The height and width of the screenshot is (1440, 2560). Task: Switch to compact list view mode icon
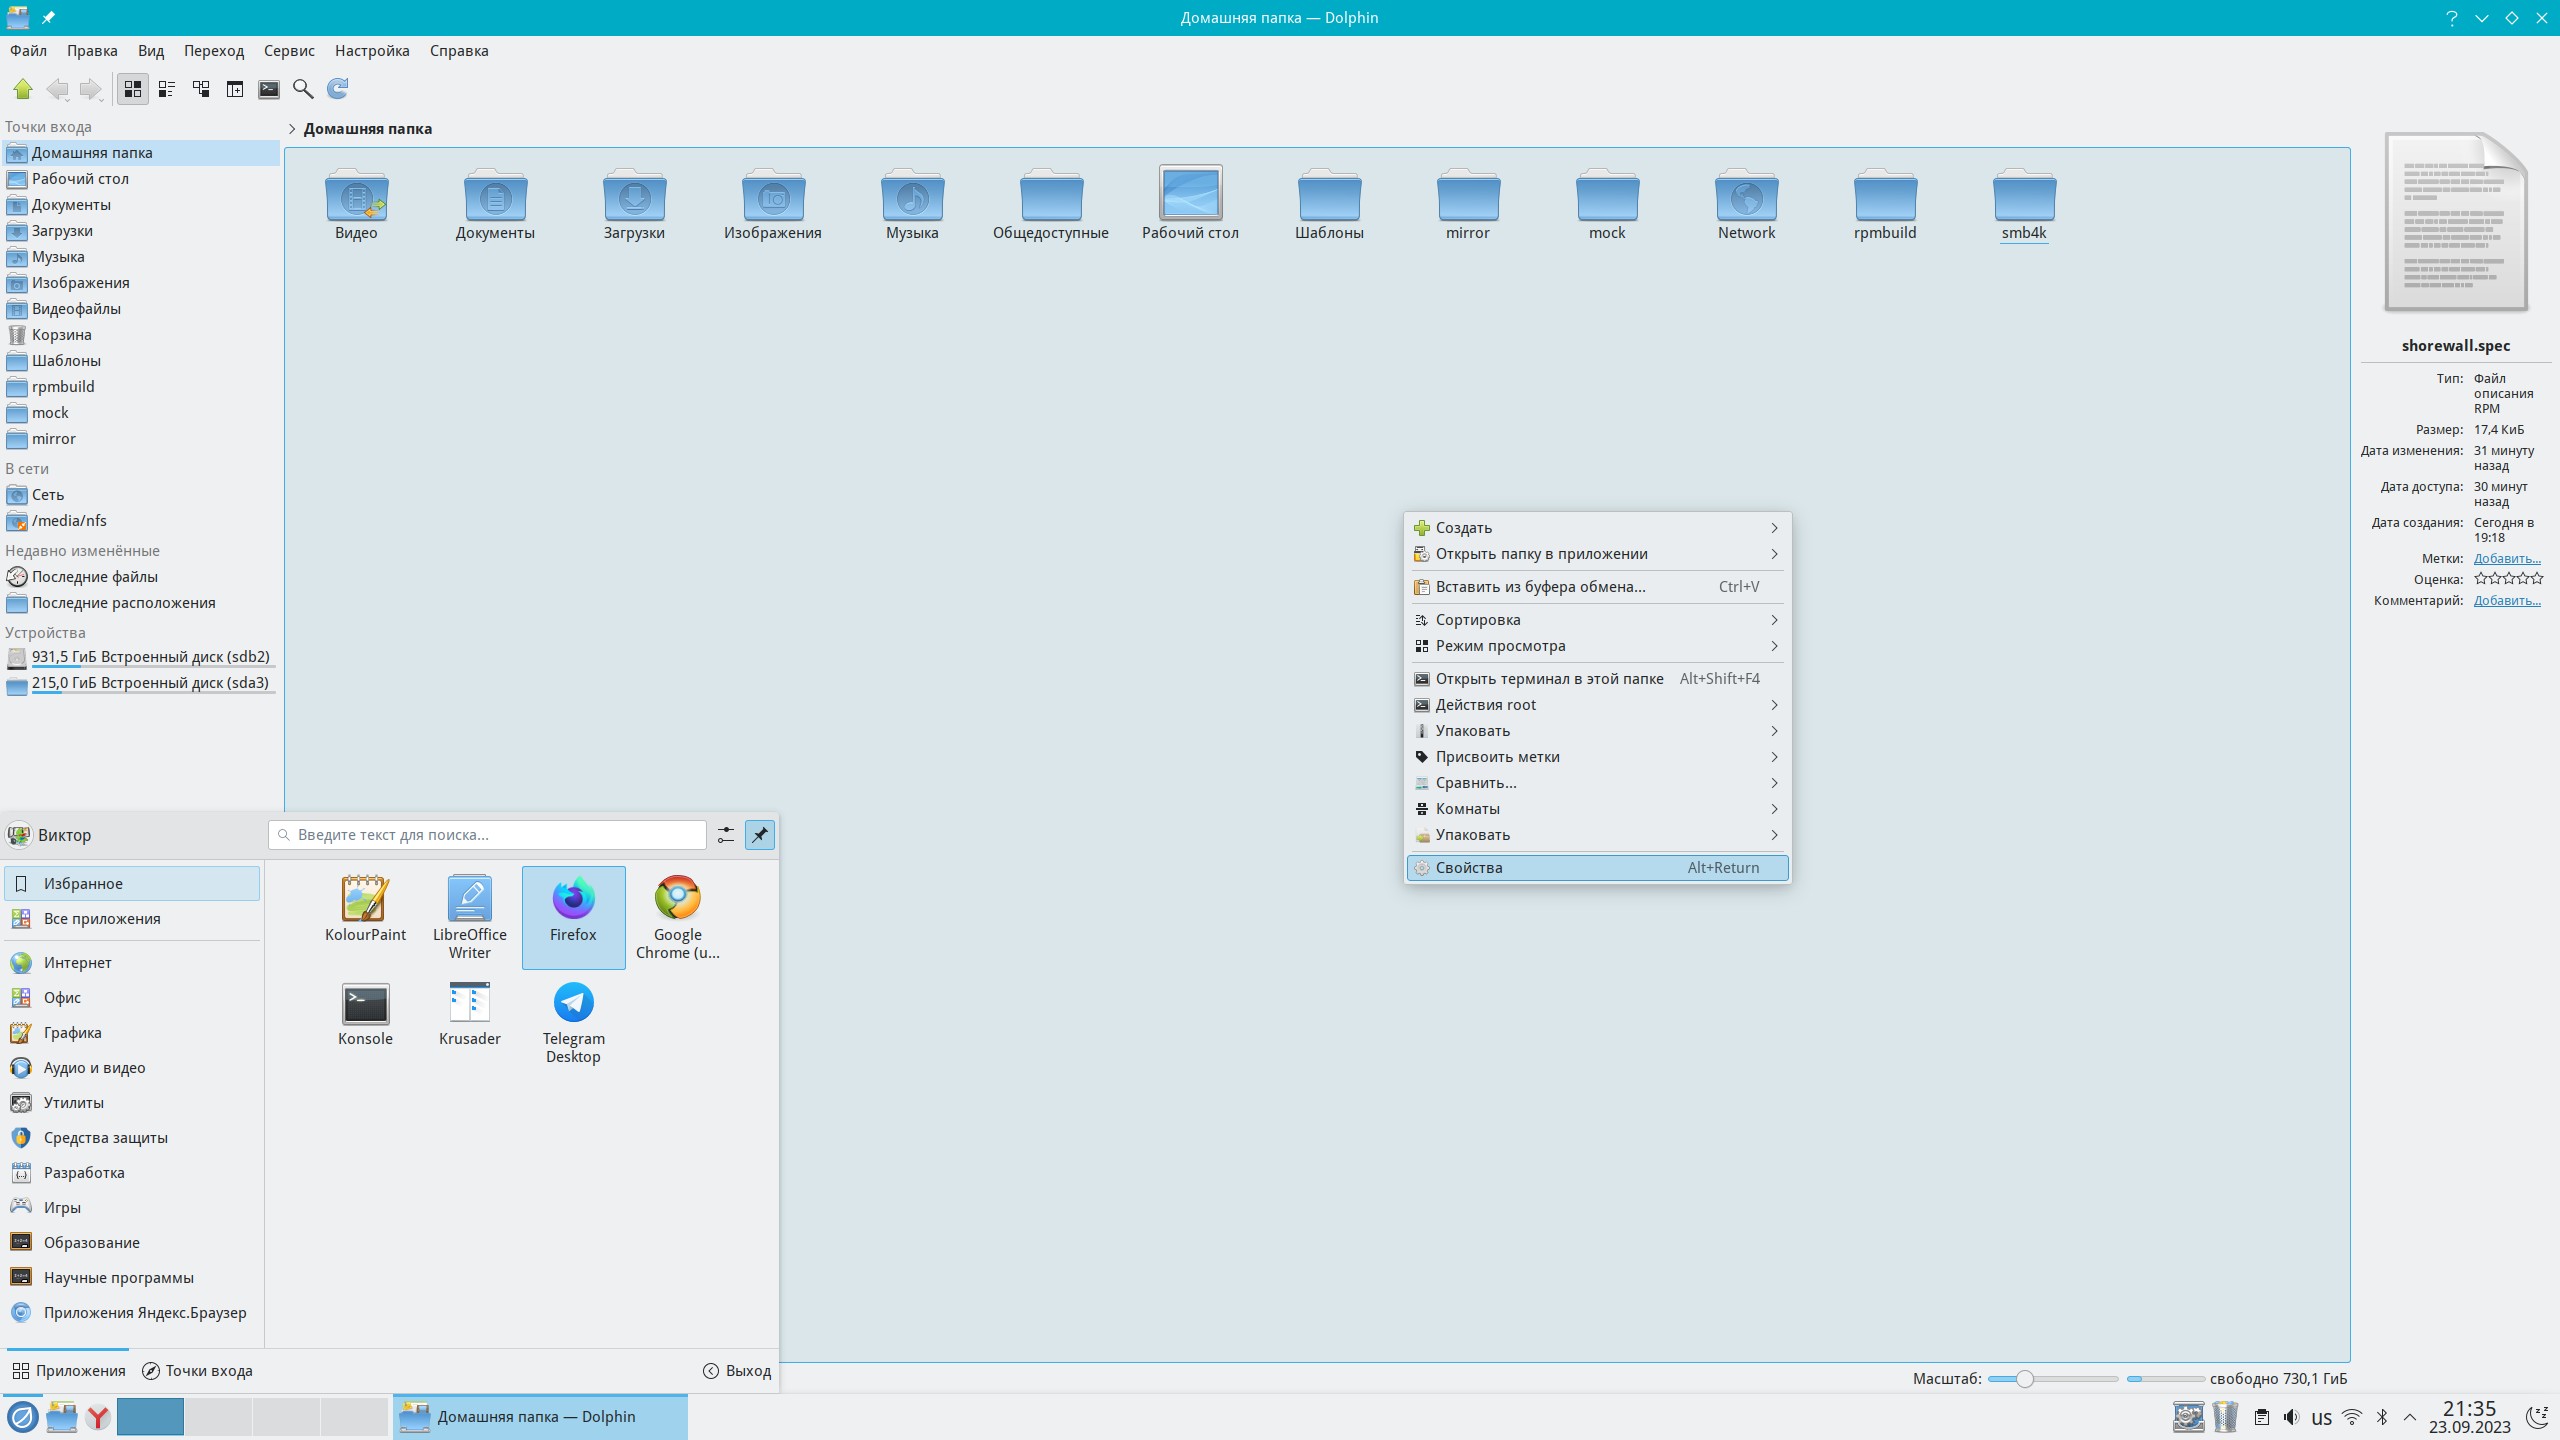[167, 89]
